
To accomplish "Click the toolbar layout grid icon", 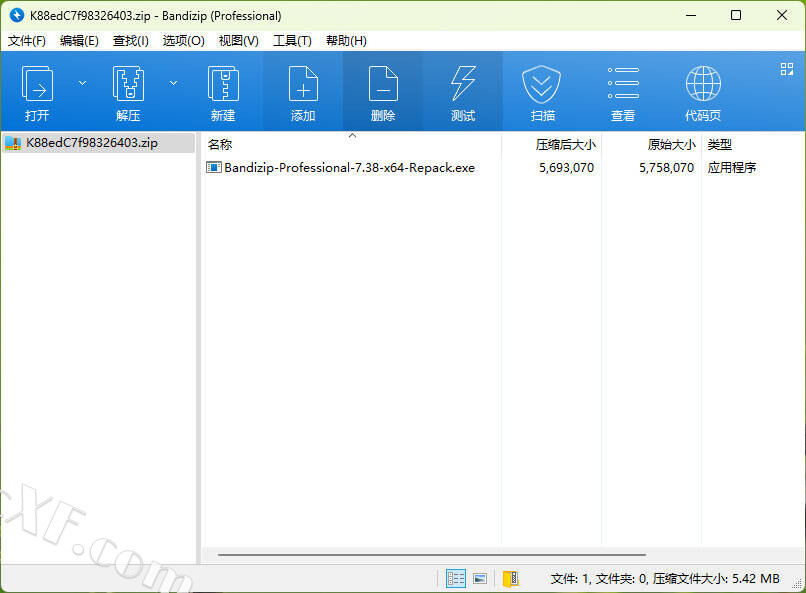I will coord(786,69).
